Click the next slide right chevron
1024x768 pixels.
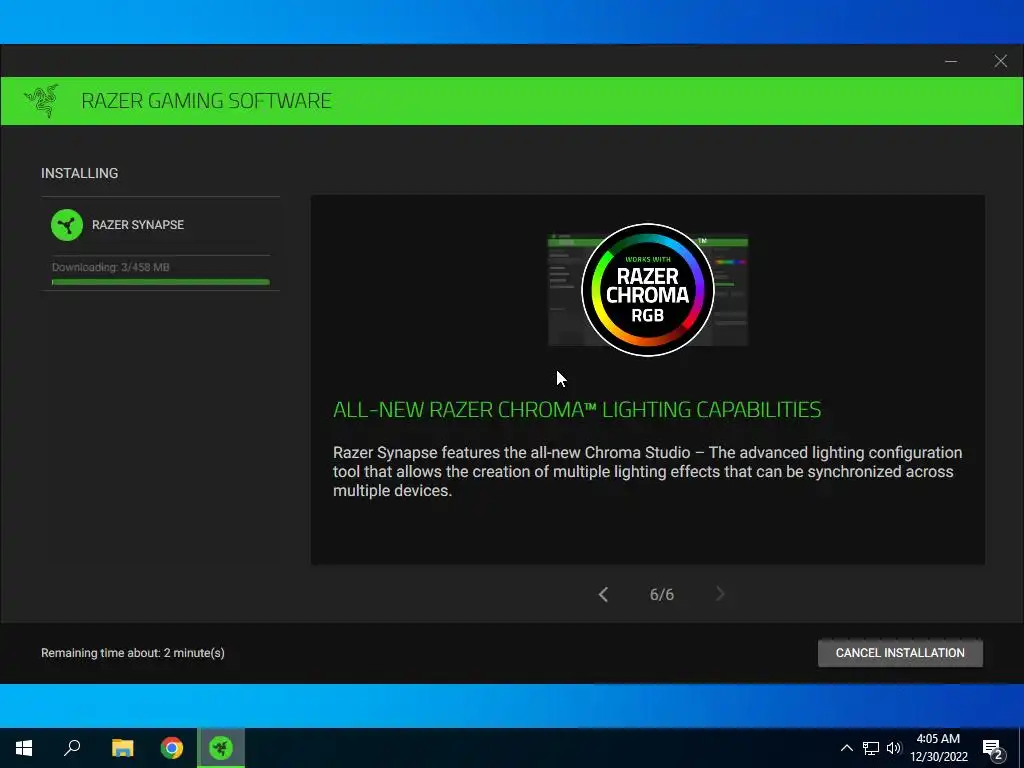pyautogui.click(x=720, y=594)
